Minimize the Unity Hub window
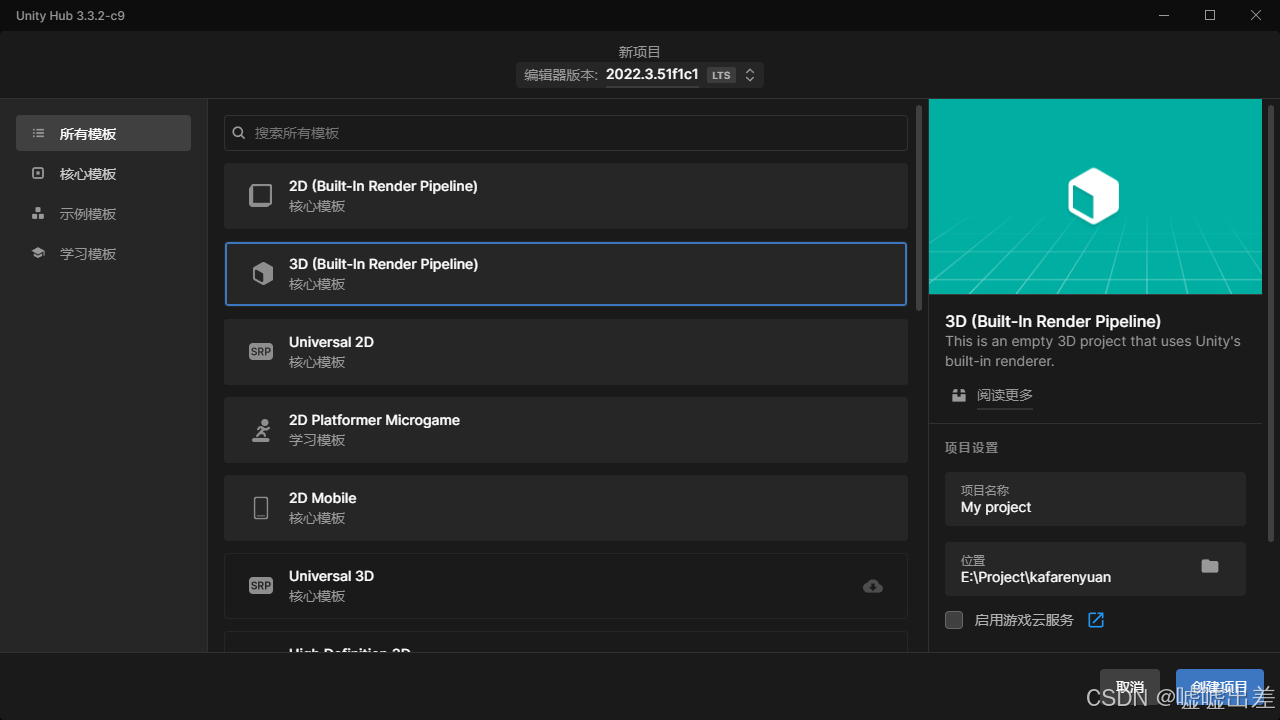 click(1163, 15)
